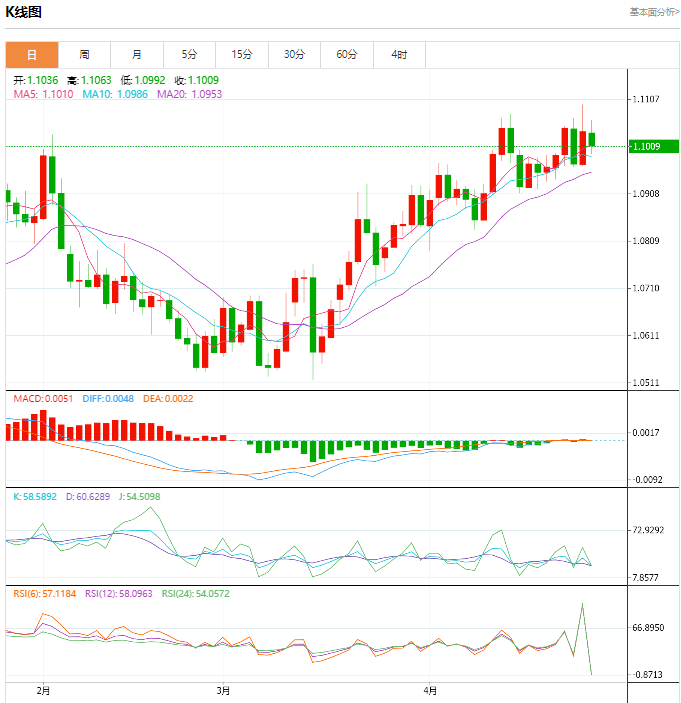Switch to the 周 weekly tab
The width and height of the screenshot is (681, 703).
pos(84,55)
